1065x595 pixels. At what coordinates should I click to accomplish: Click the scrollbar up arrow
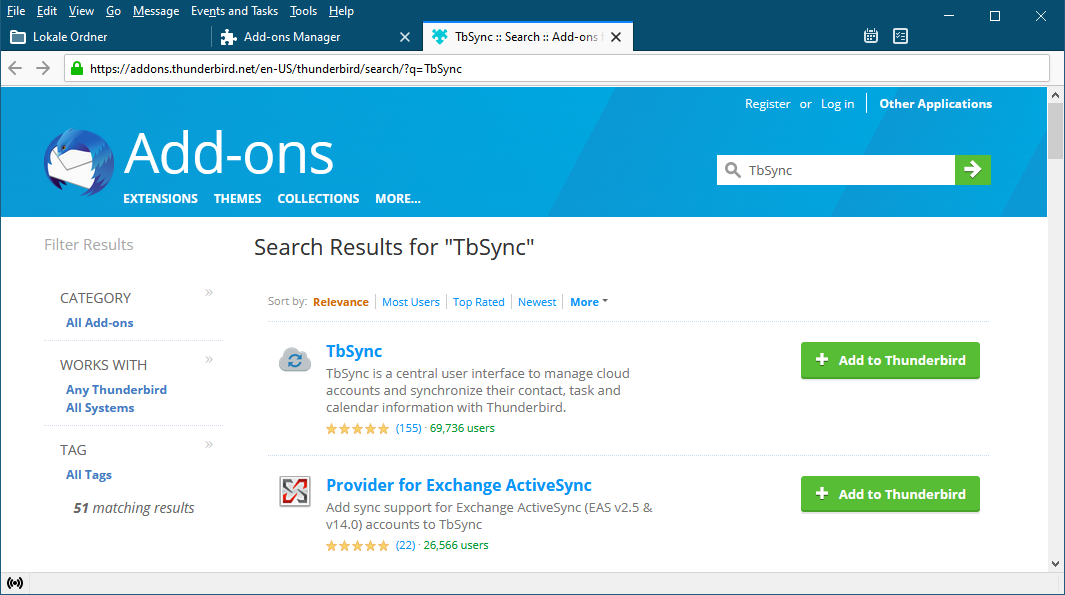coord(1055,95)
